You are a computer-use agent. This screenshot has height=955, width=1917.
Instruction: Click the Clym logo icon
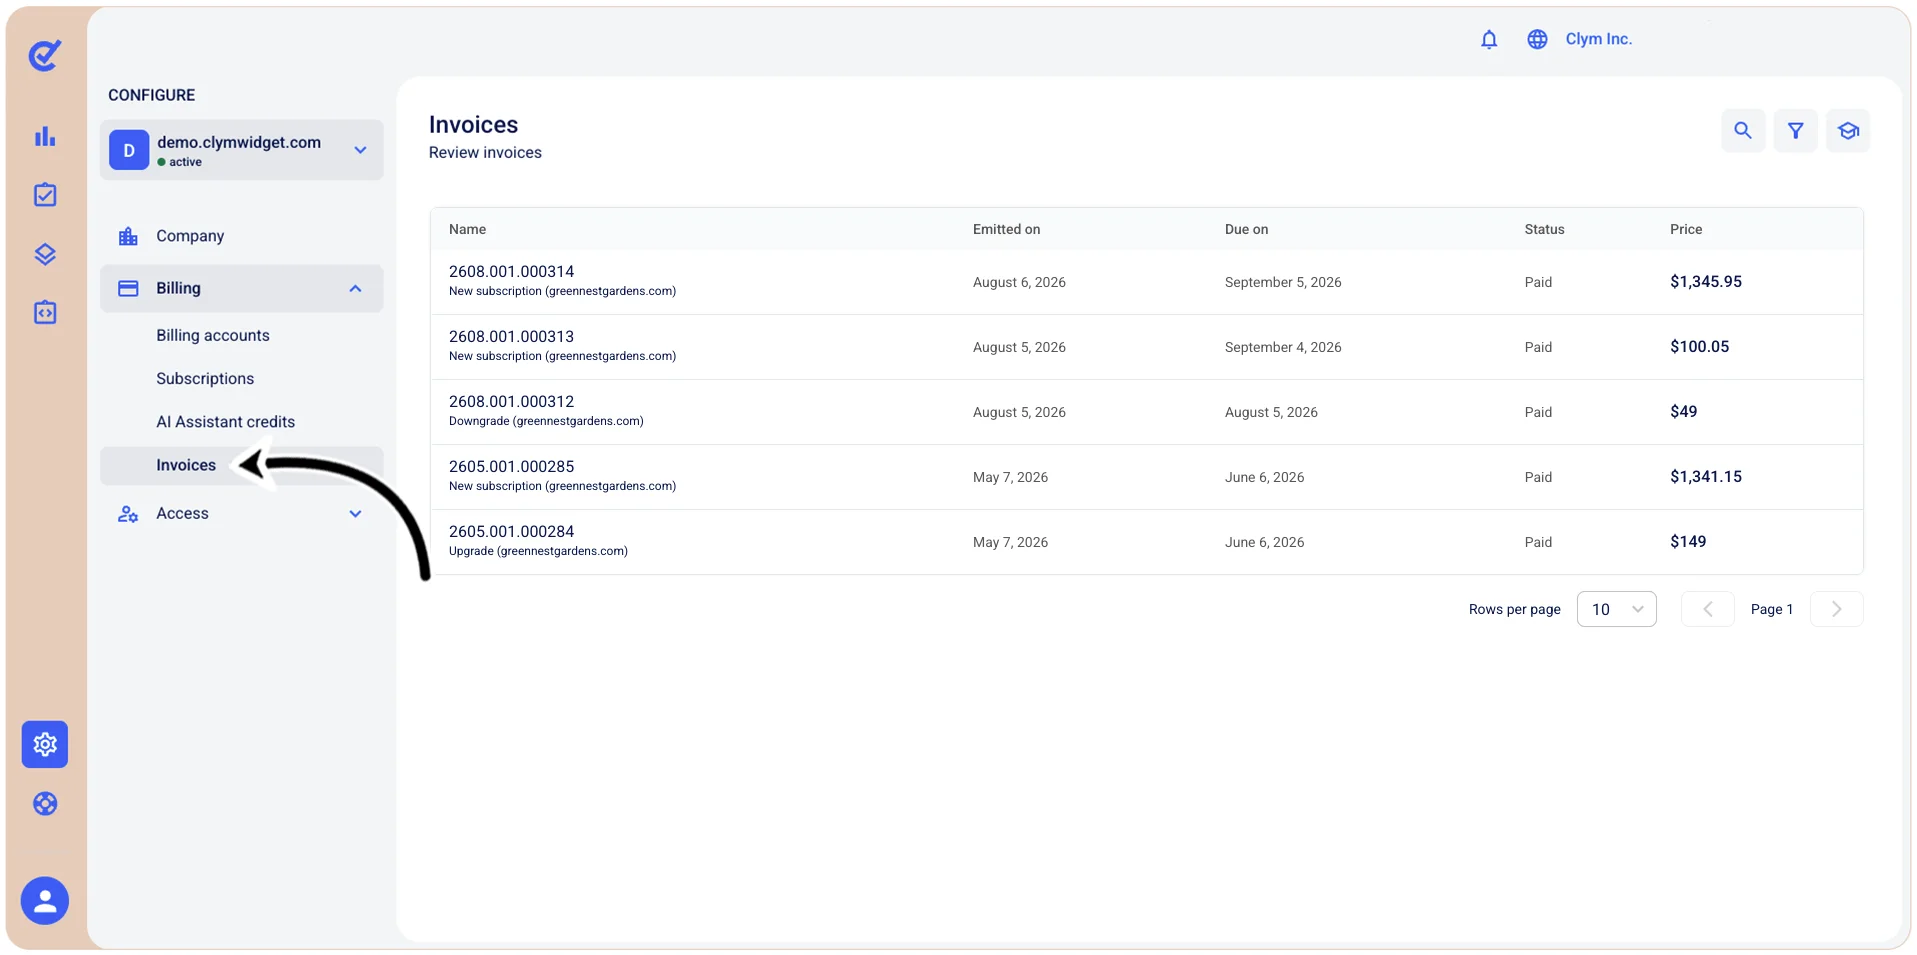[x=45, y=55]
